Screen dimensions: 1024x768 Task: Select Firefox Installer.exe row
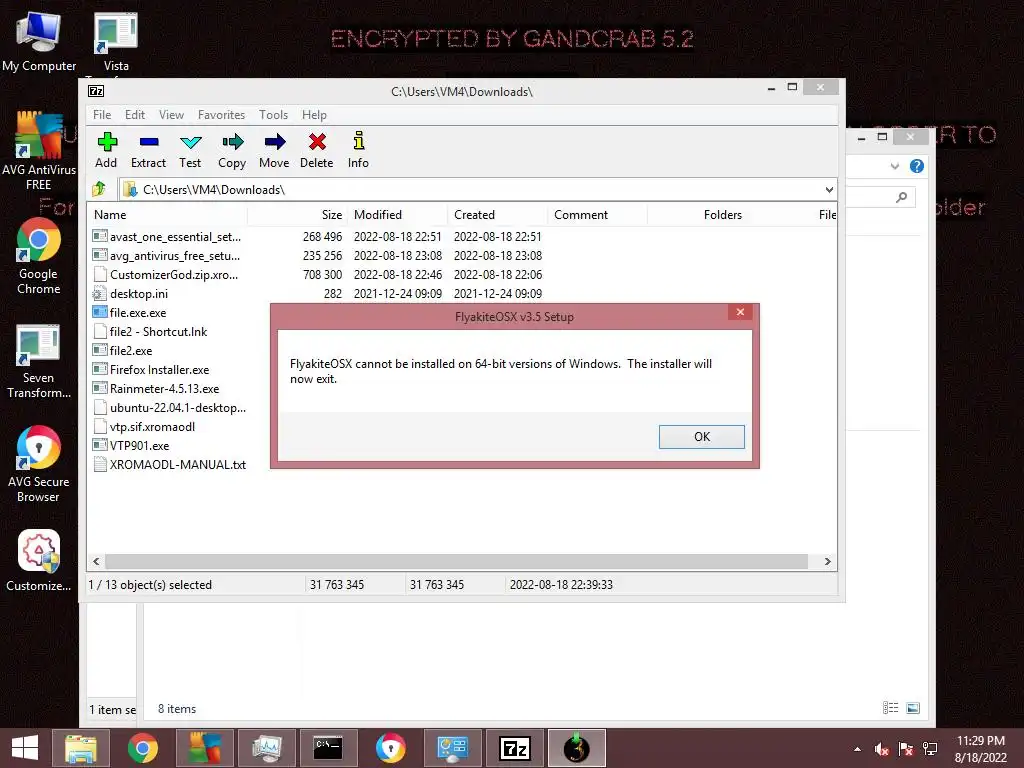point(159,370)
